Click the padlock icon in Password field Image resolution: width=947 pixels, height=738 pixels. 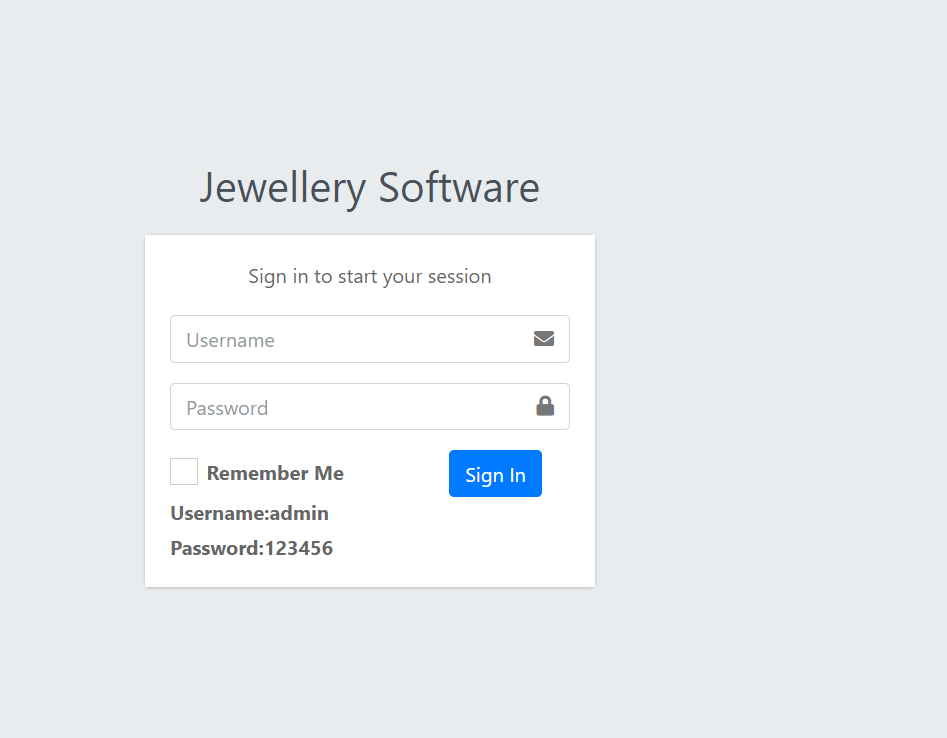click(544, 406)
